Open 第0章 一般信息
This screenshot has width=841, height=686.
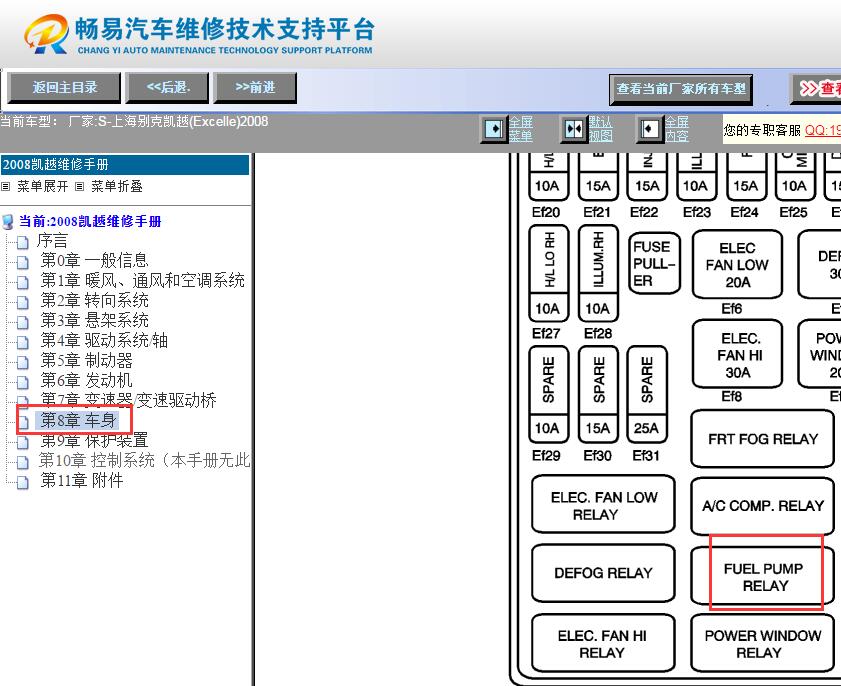[94, 261]
